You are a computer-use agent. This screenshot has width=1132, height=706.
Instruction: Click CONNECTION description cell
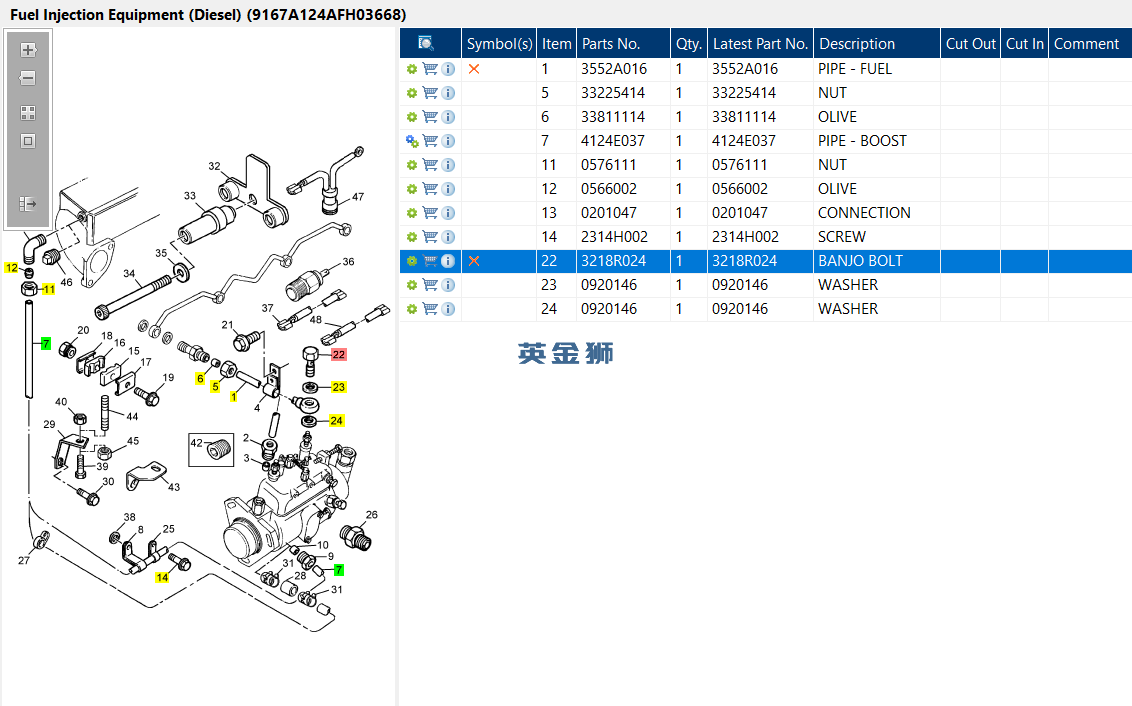(x=864, y=213)
